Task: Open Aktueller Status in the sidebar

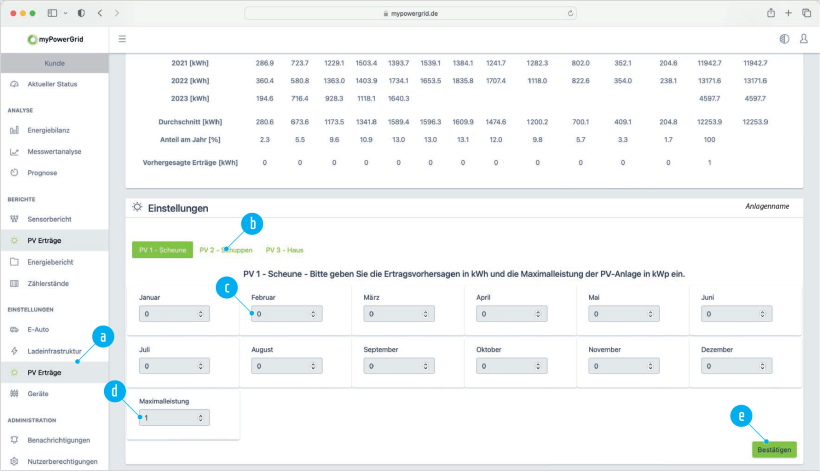Action: click(x=52, y=84)
